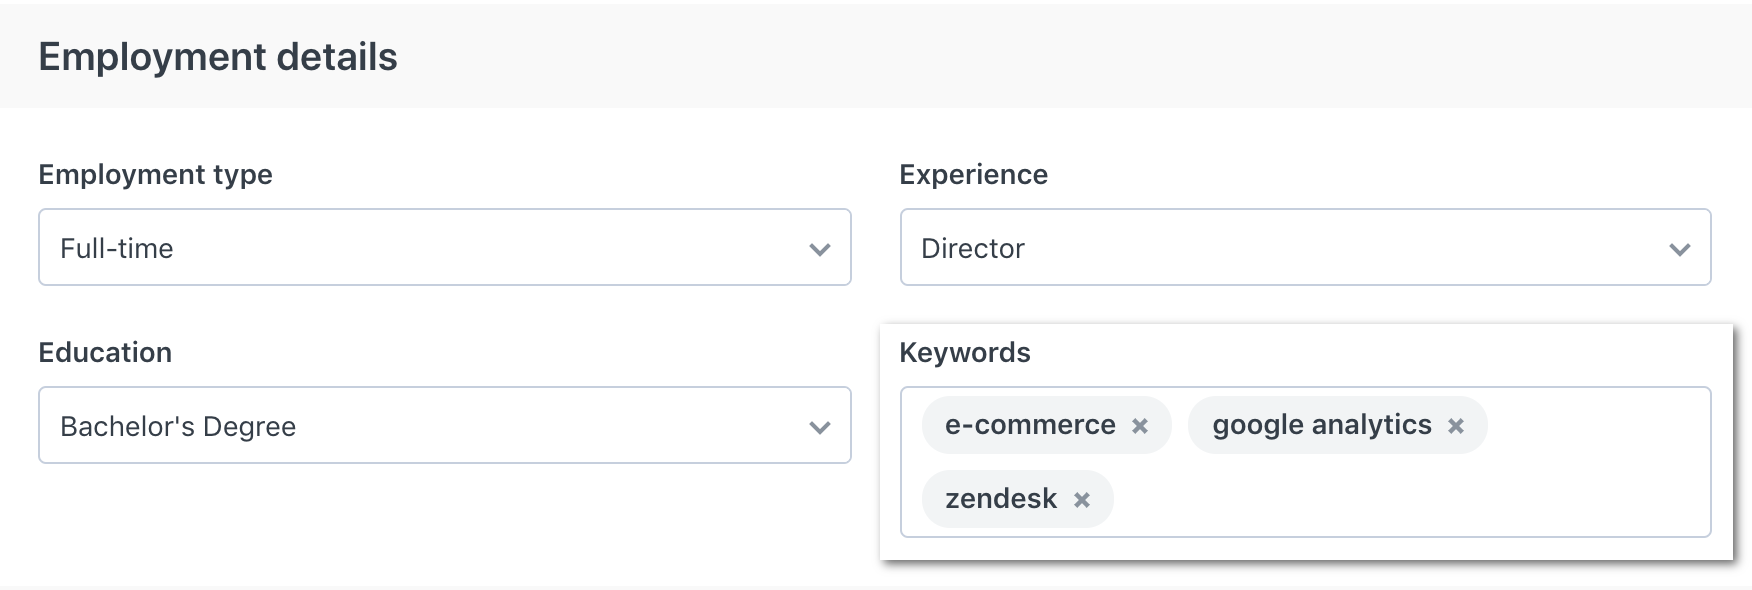Click the Education dropdown chevron
The width and height of the screenshot is (1752, 590).
coord(818,426)
